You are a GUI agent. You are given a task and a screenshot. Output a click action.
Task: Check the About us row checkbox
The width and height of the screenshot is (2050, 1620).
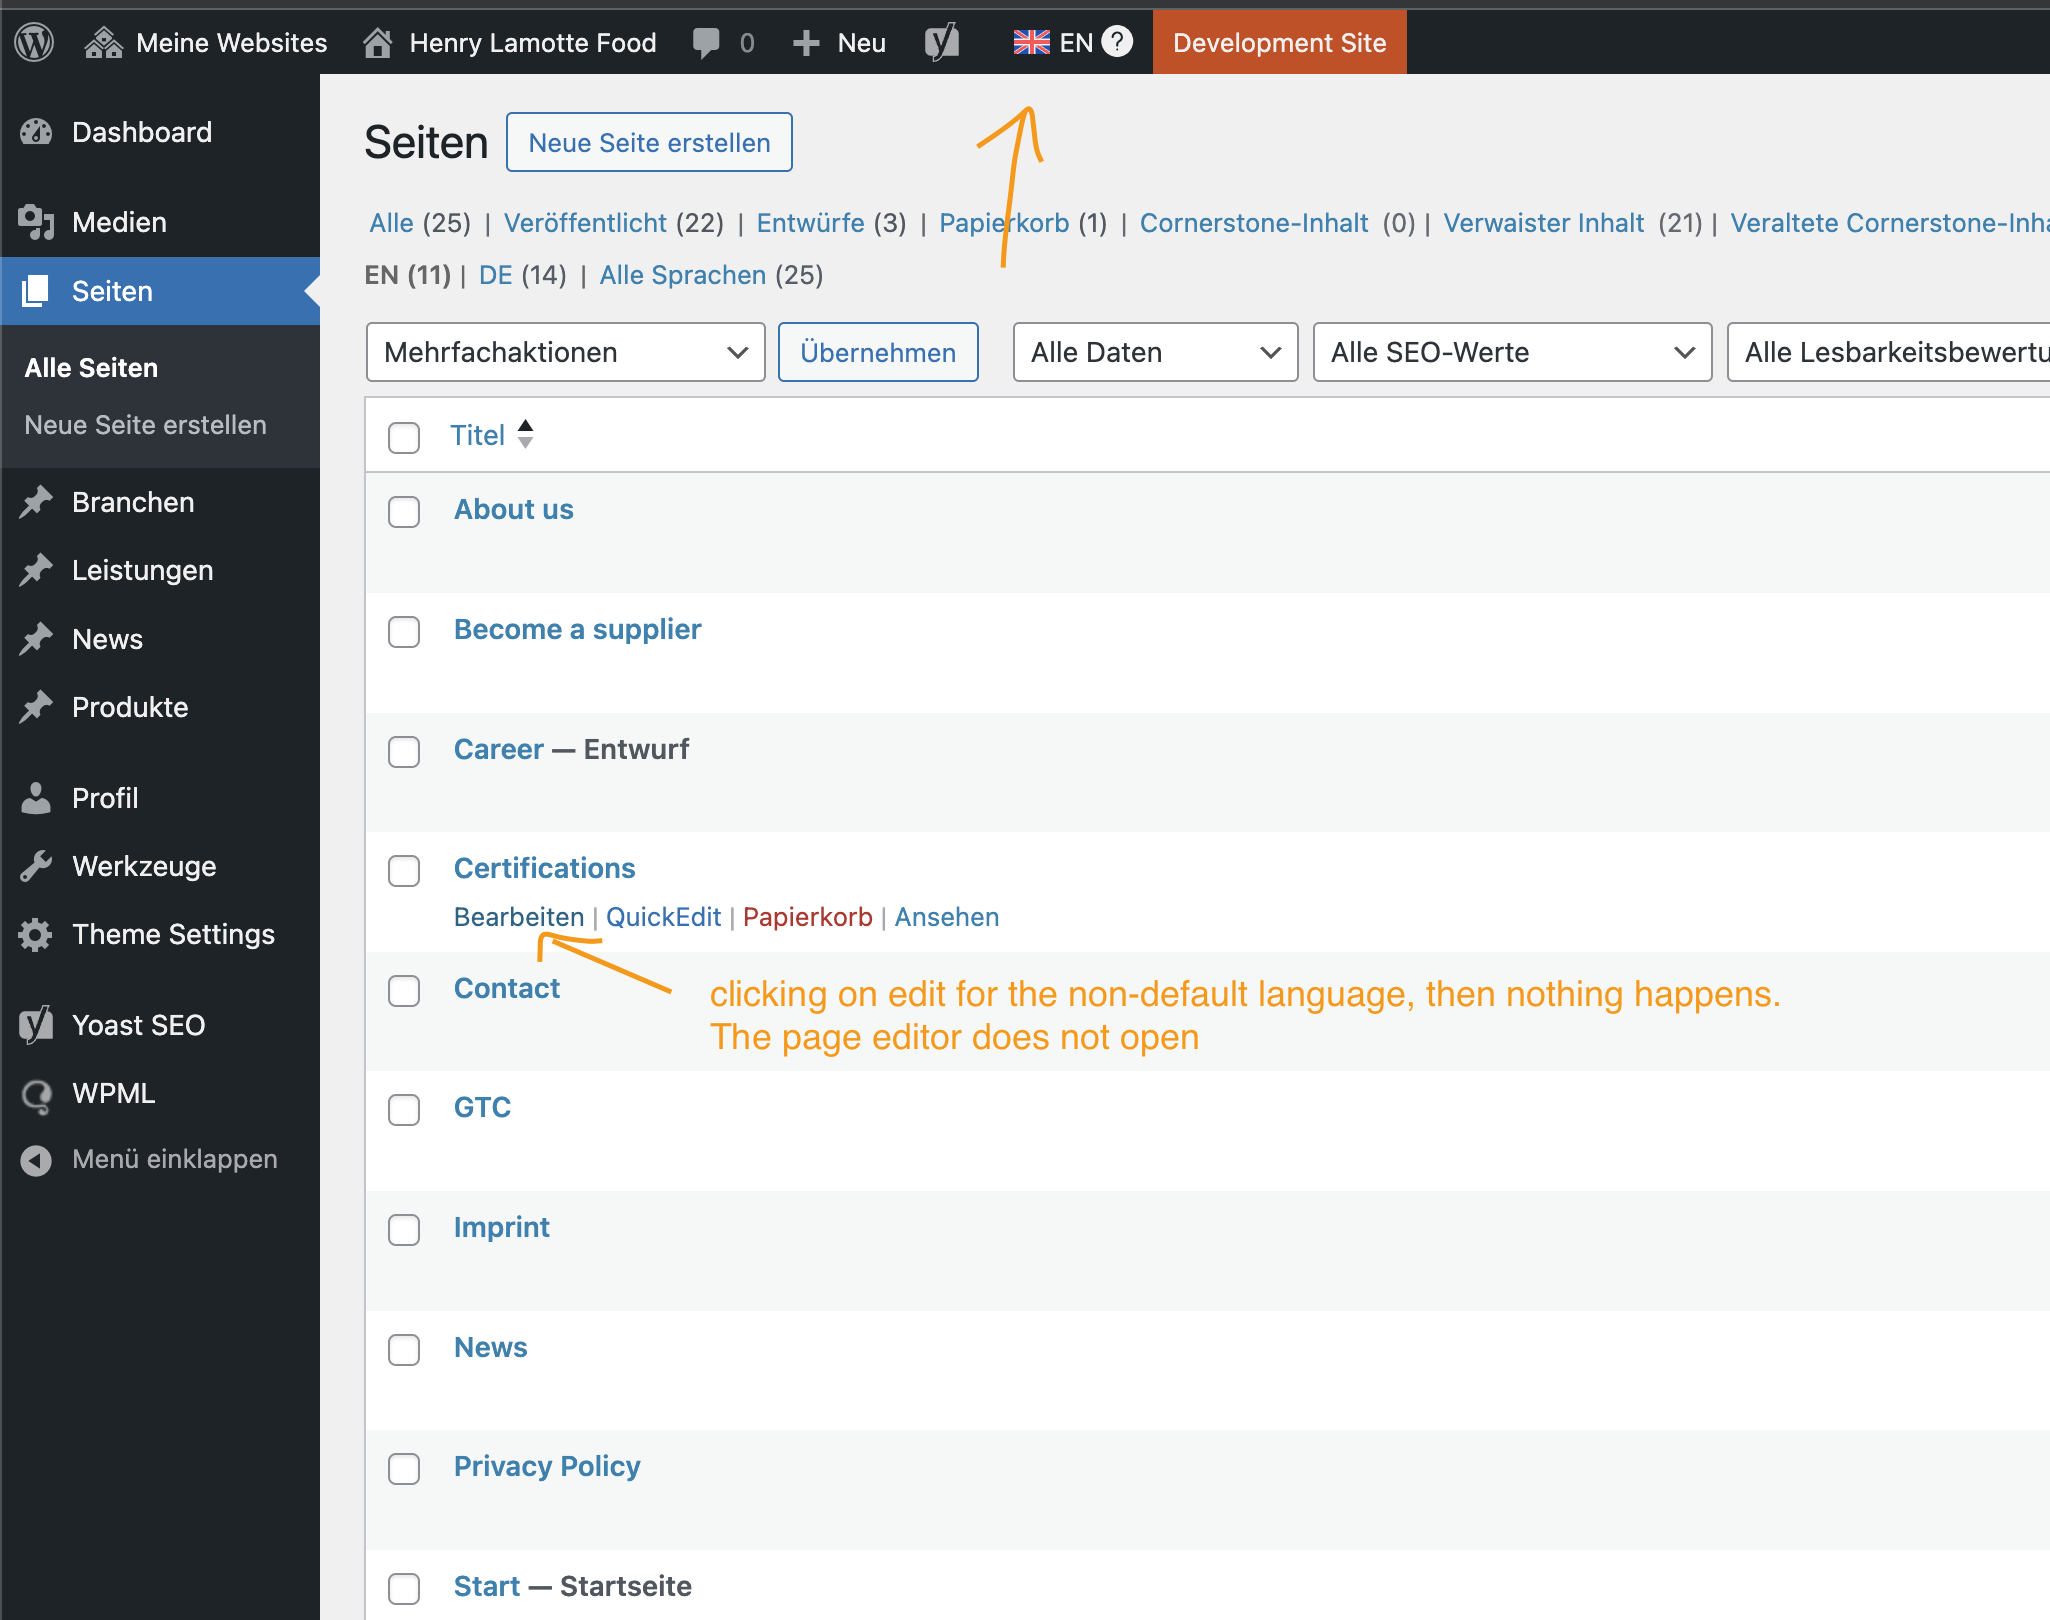pos(404,511)
